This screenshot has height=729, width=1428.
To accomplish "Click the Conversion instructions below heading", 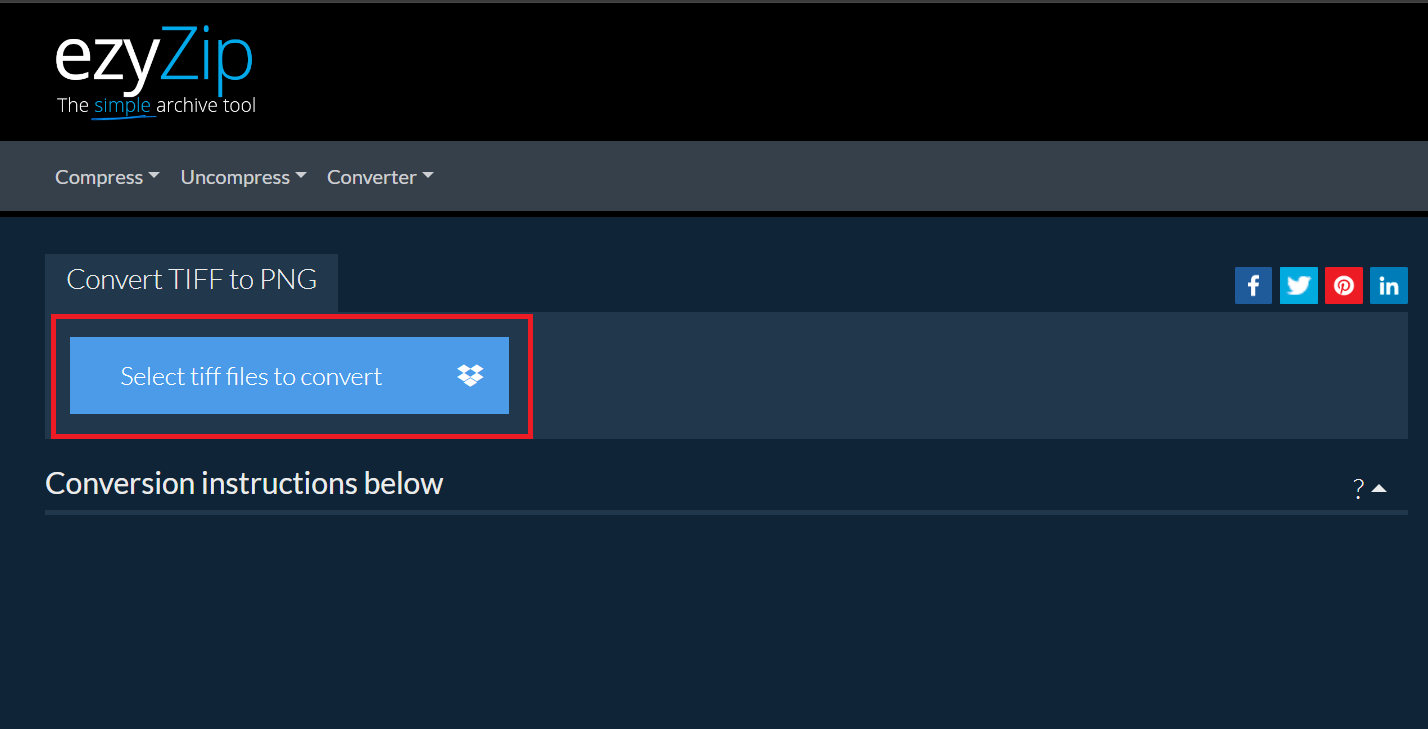I will point(244,484).
